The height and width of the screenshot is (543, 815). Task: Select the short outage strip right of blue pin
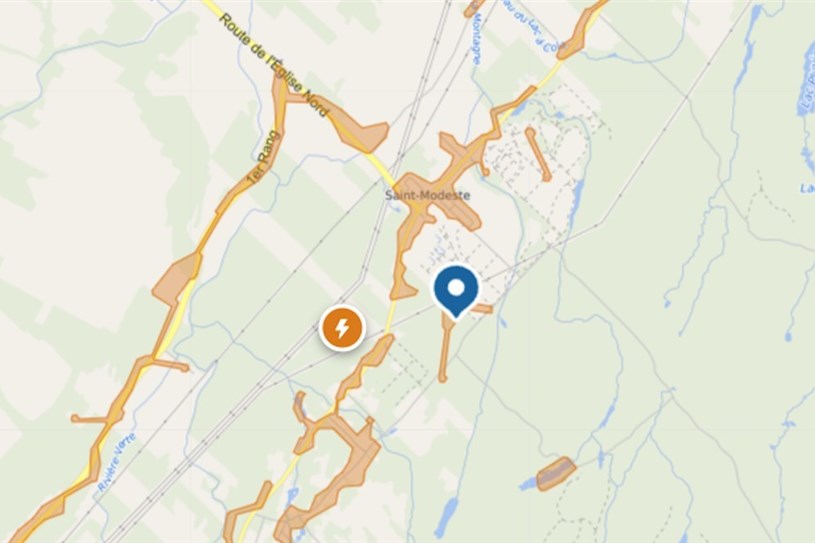pos(482,309)
